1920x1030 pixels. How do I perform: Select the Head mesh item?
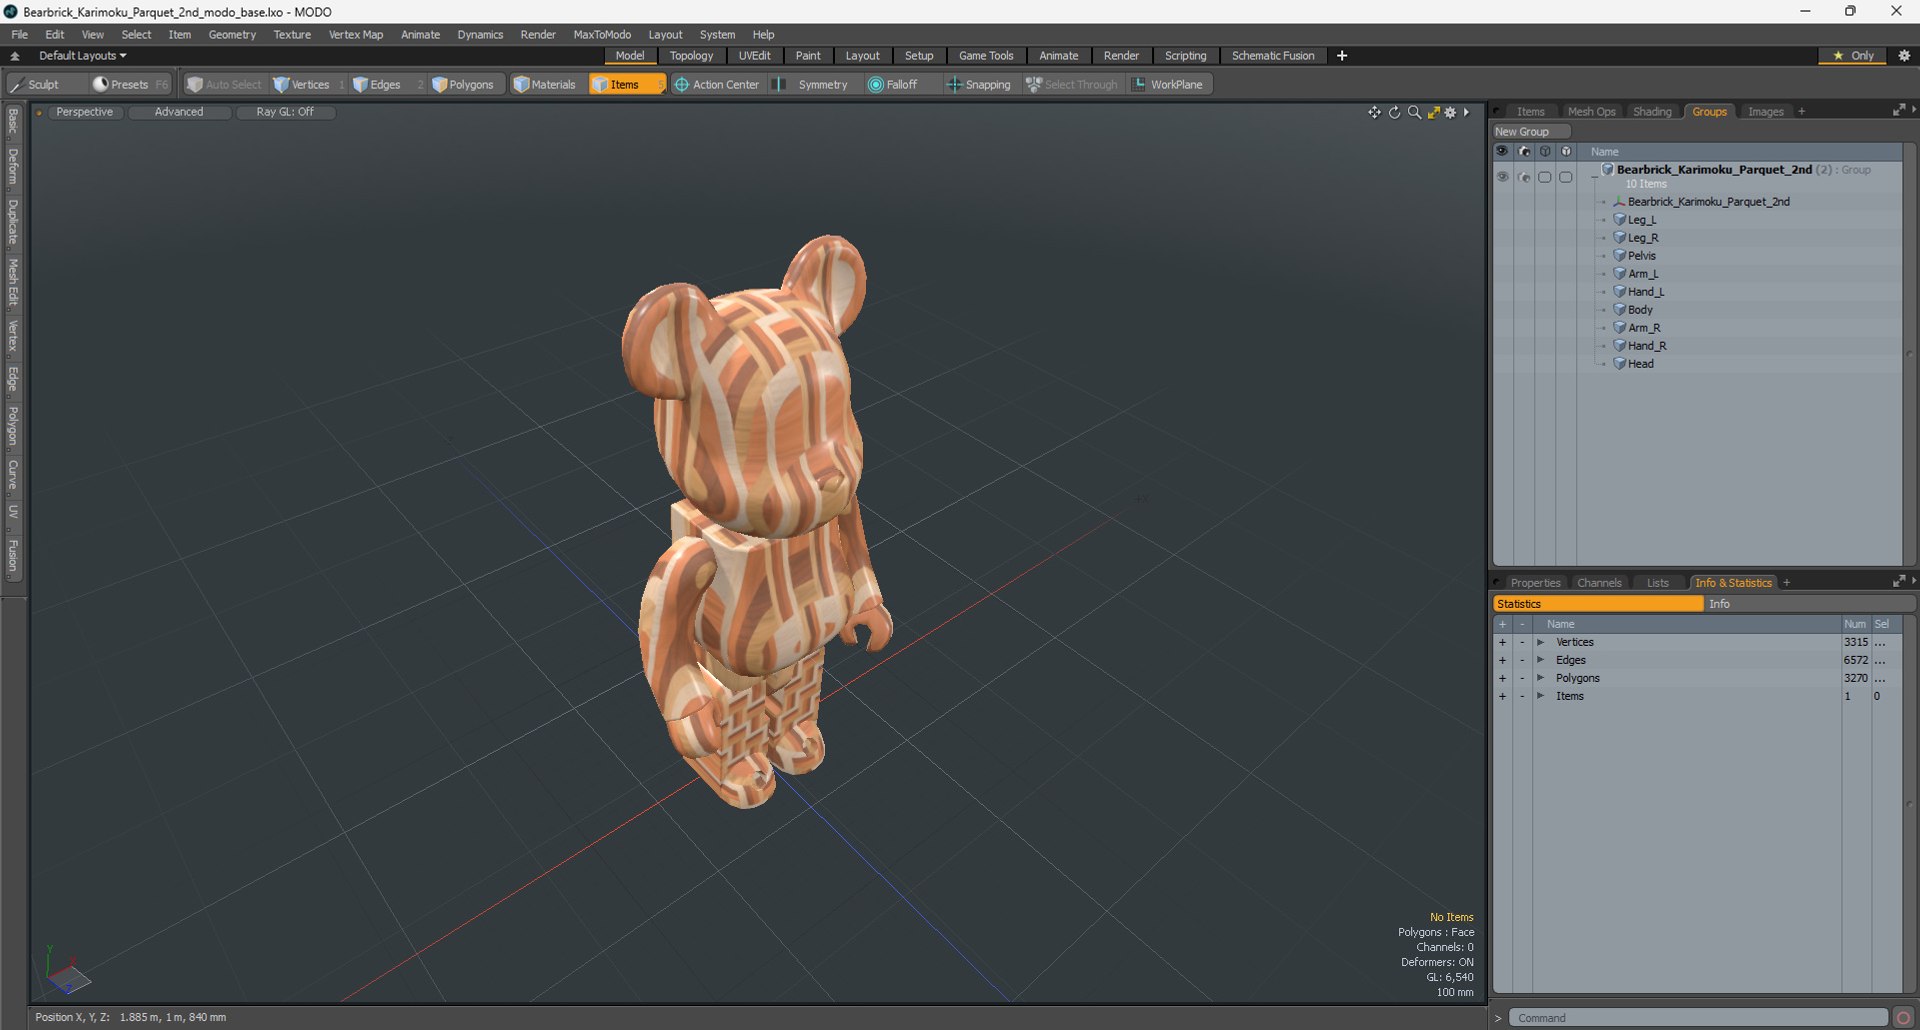(x=1640, y=364)
